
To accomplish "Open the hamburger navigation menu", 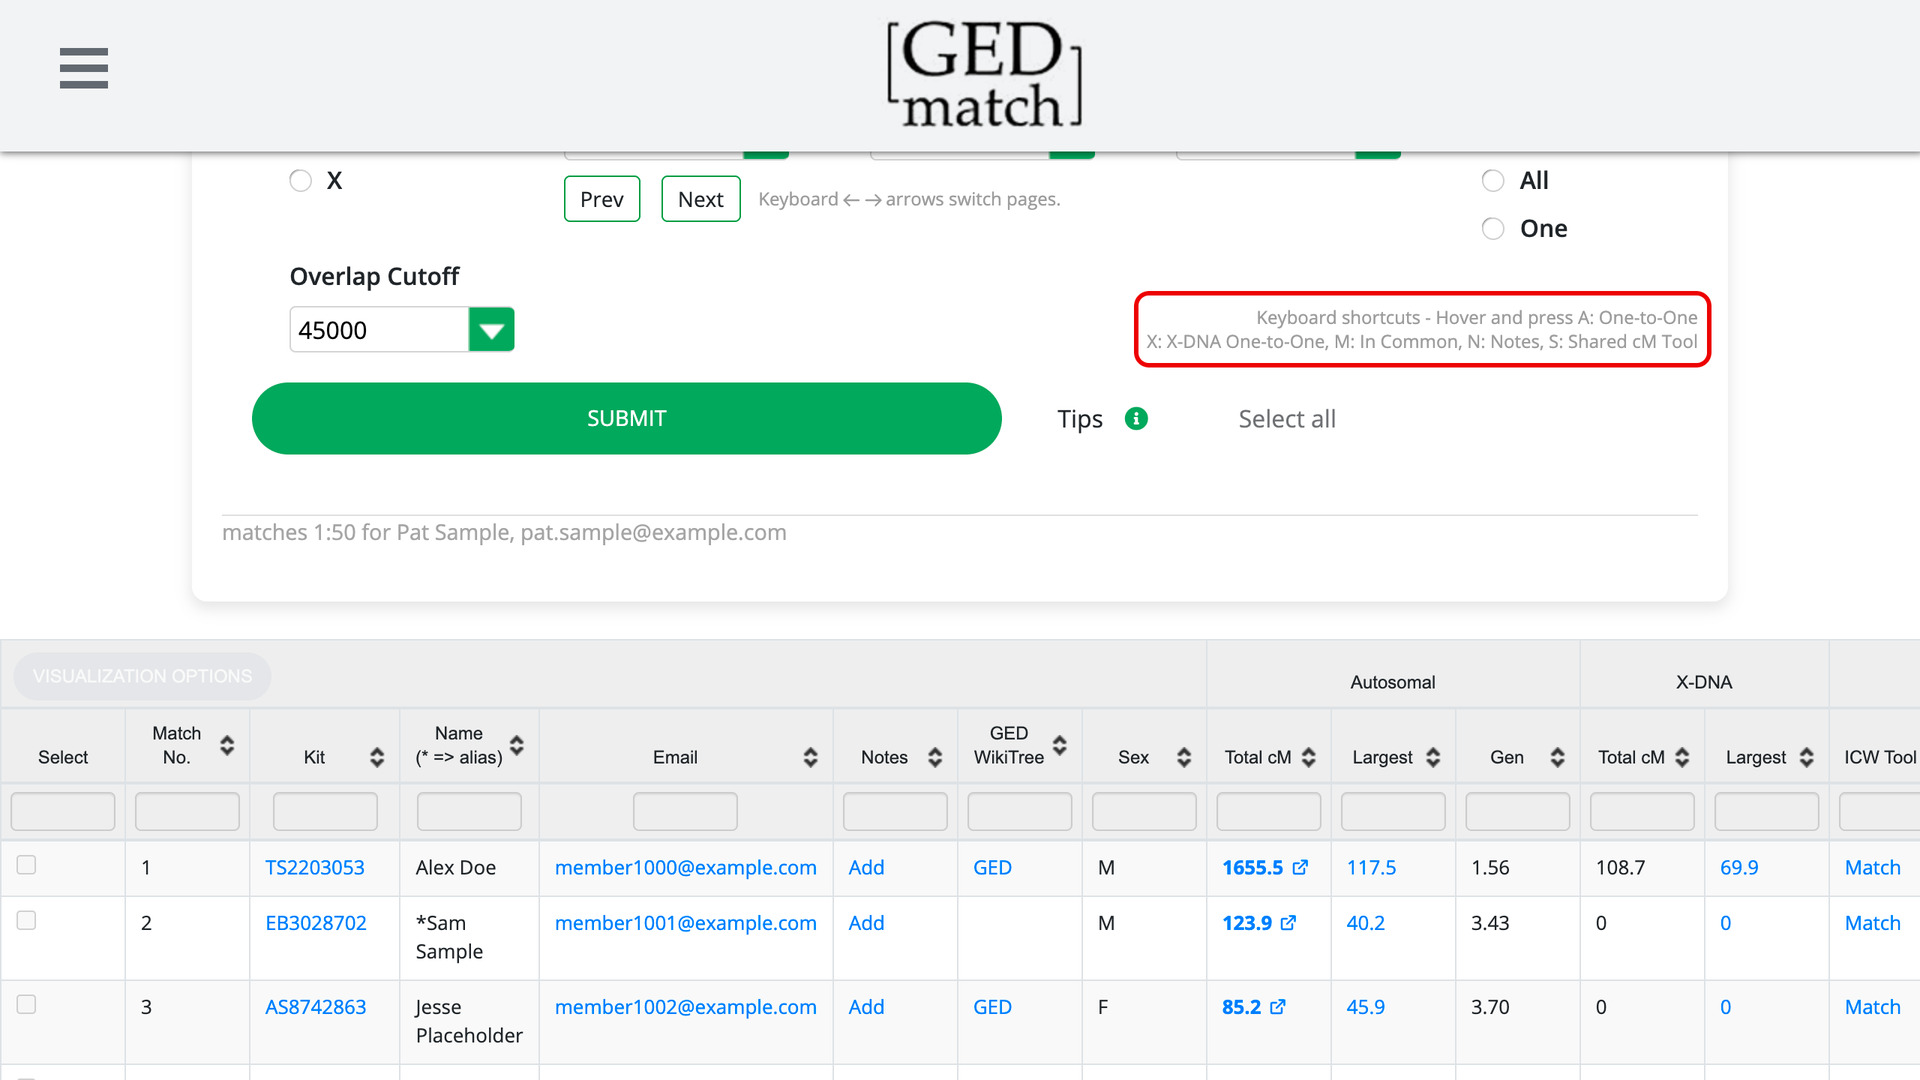I will 84,68.
